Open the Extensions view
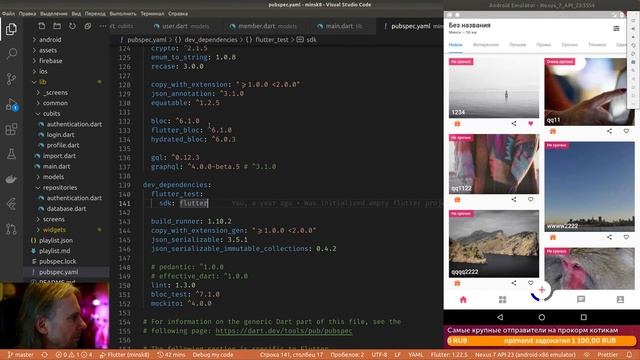640x360 pixels. pyautogui.click(x=11, y=129)
